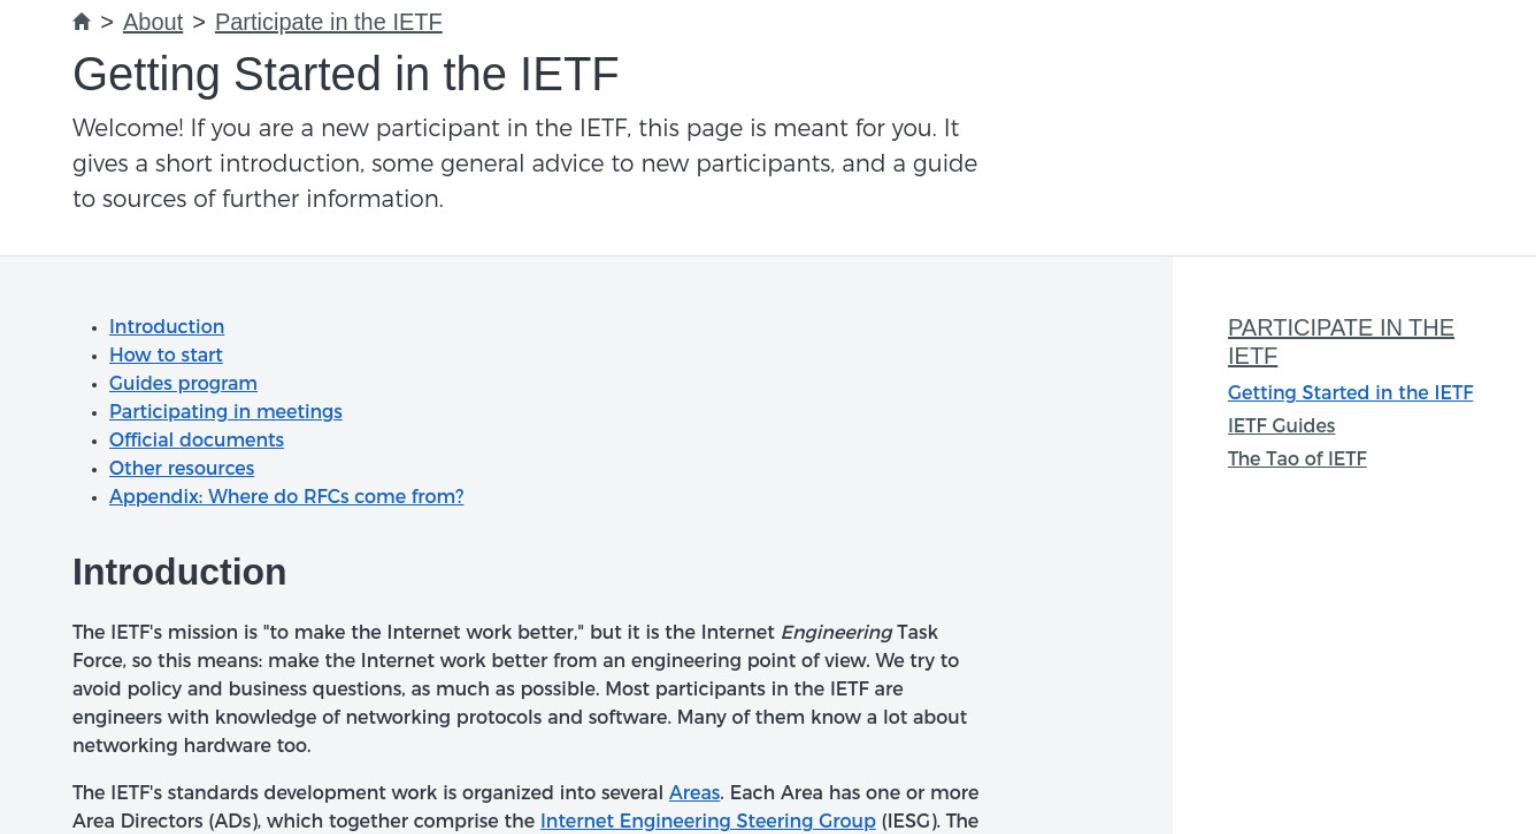Open the About breadcrumb link
Image resolution: width=1536 pixels, height=834 pixels.
point(153,22)
